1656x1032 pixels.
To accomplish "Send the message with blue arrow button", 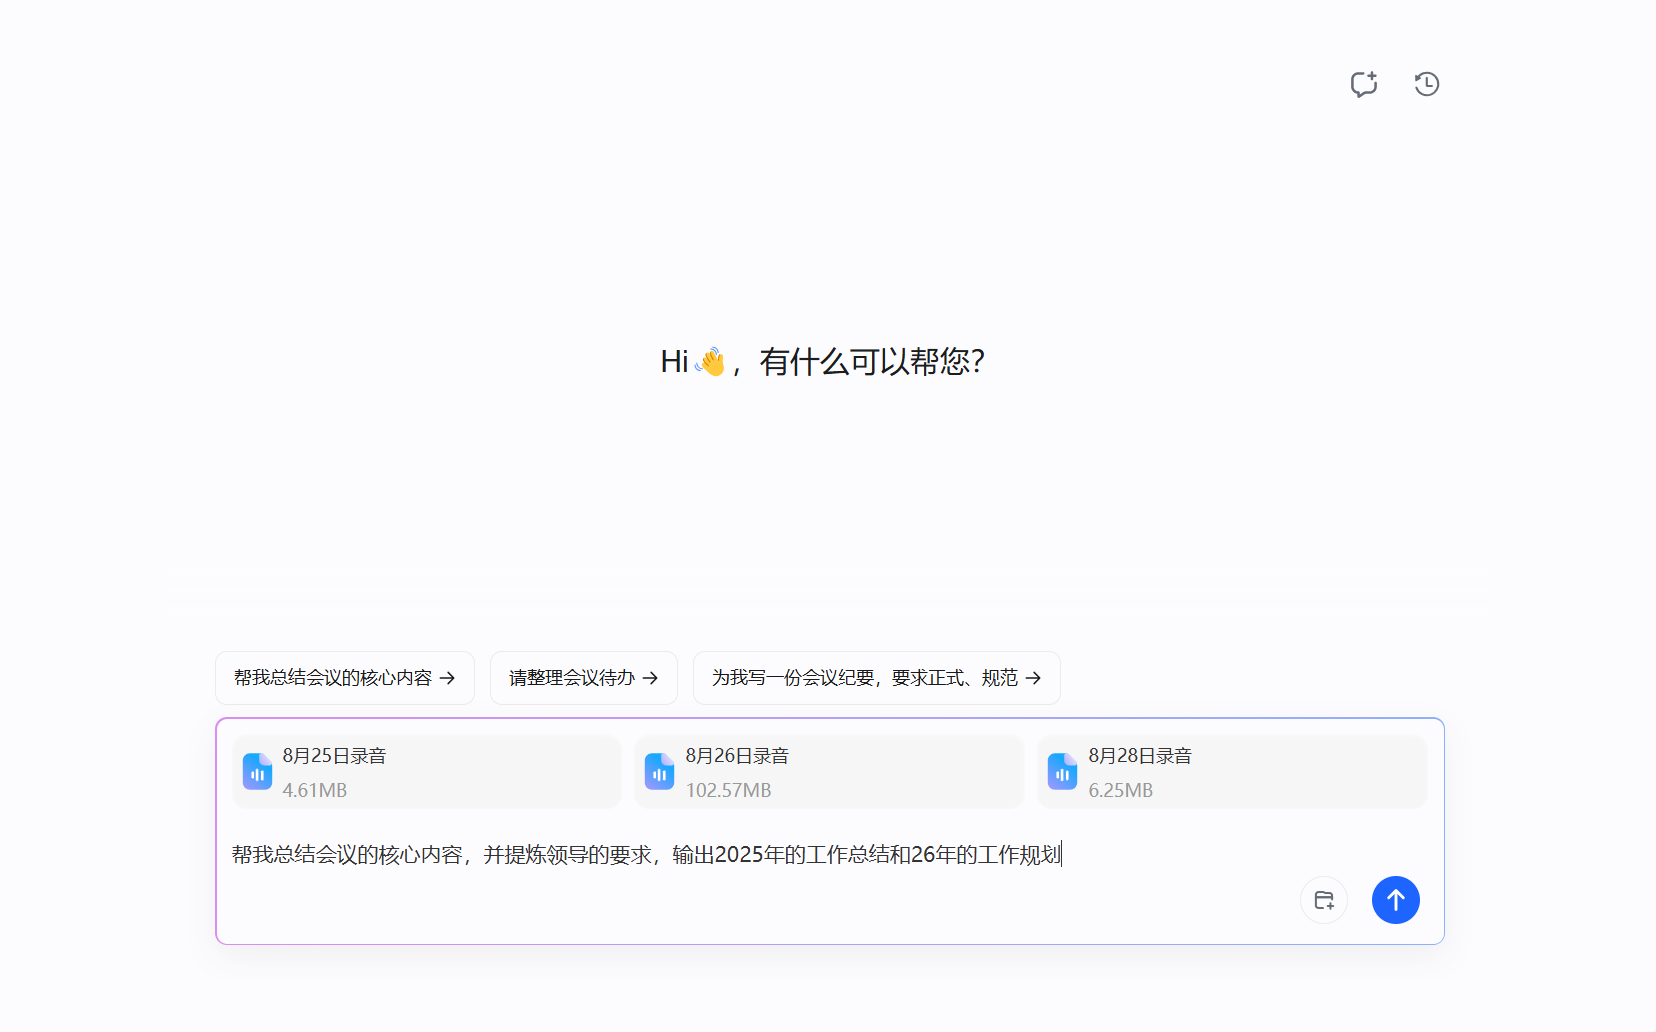I will click(x=1395, y=900).
